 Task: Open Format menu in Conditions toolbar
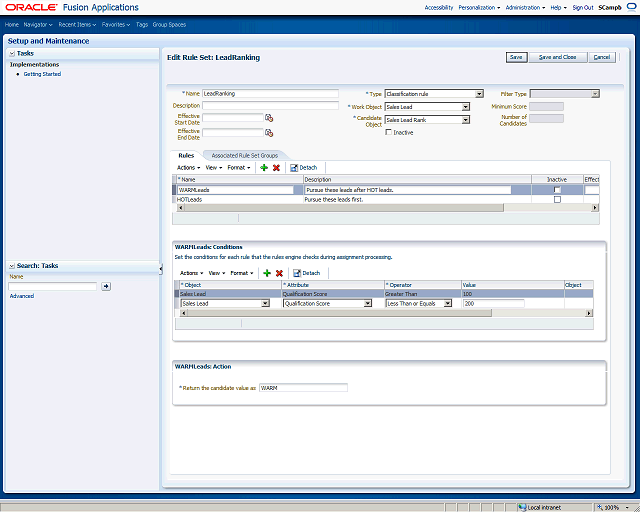click(242, 273)
